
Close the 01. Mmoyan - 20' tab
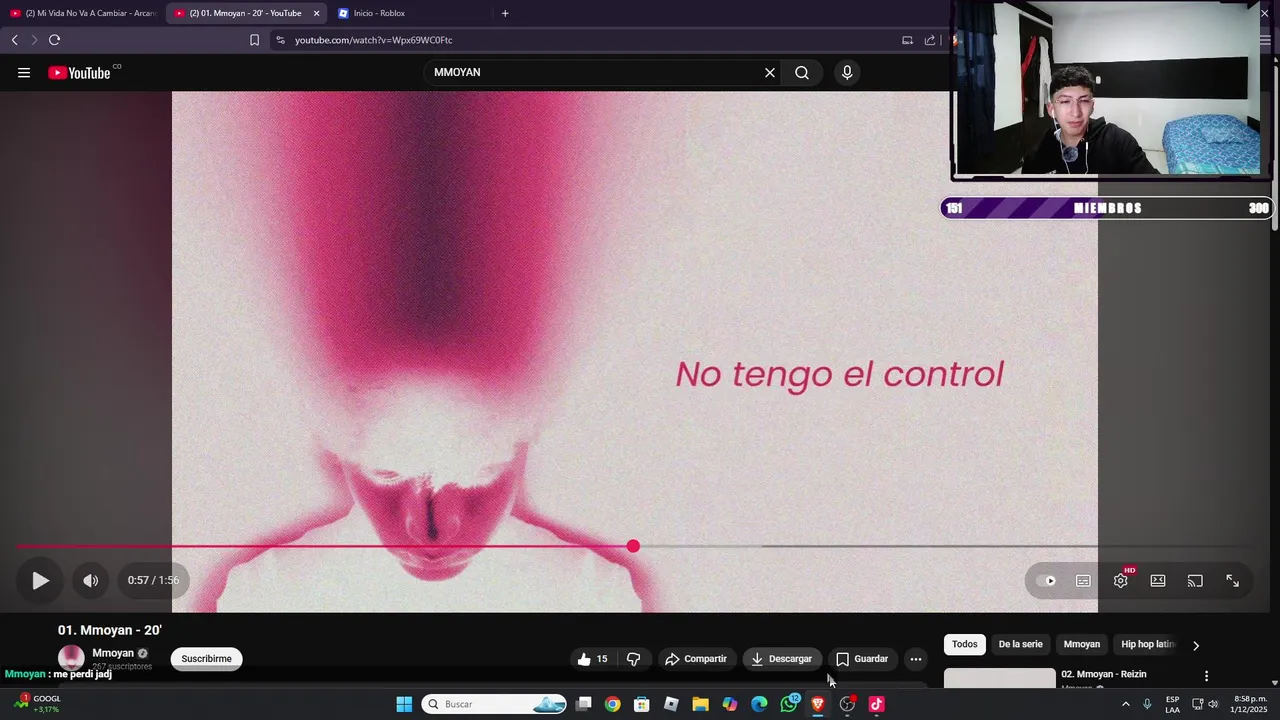316,13
